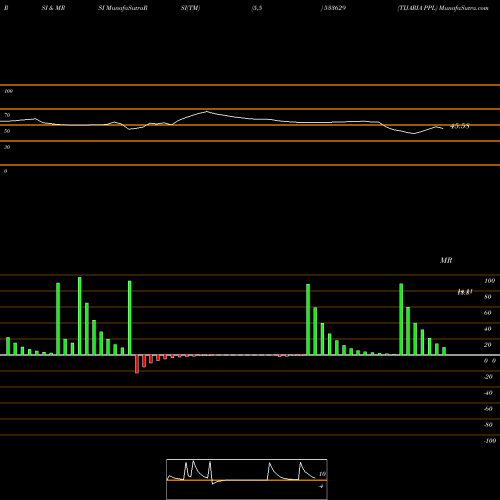Select the MR pane title label
Image resolution: width=500 pixels, height=500 pixels.
point(446,260)
